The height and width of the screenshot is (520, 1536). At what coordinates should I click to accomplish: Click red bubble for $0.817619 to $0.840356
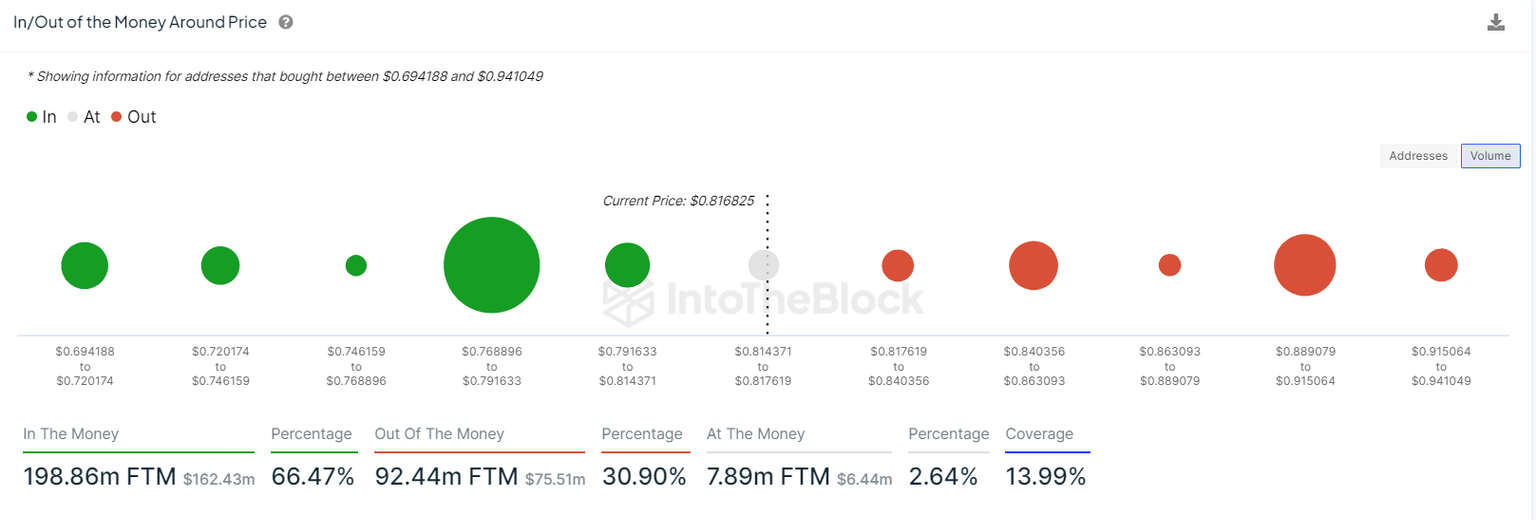point(898,265)
